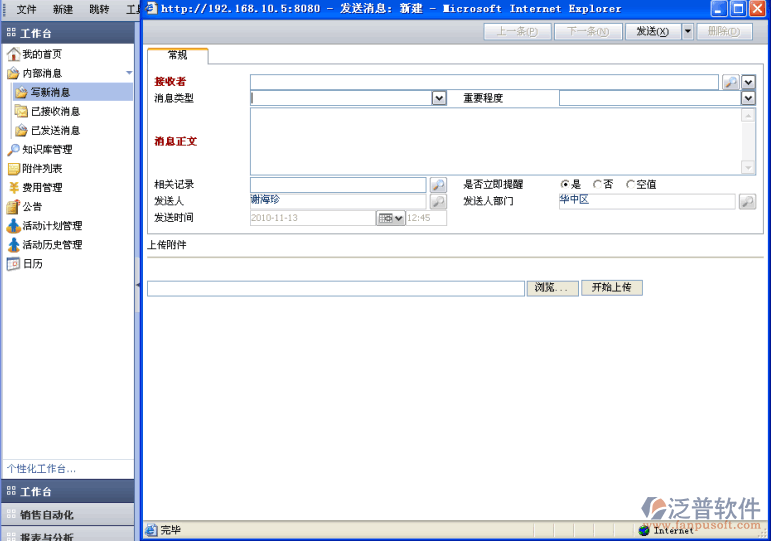Open 活动计划管理 in the sidebar
Image resolution: width=771 pixels, height=541 pixels.
pyautogui.click(x=52, y=226)
